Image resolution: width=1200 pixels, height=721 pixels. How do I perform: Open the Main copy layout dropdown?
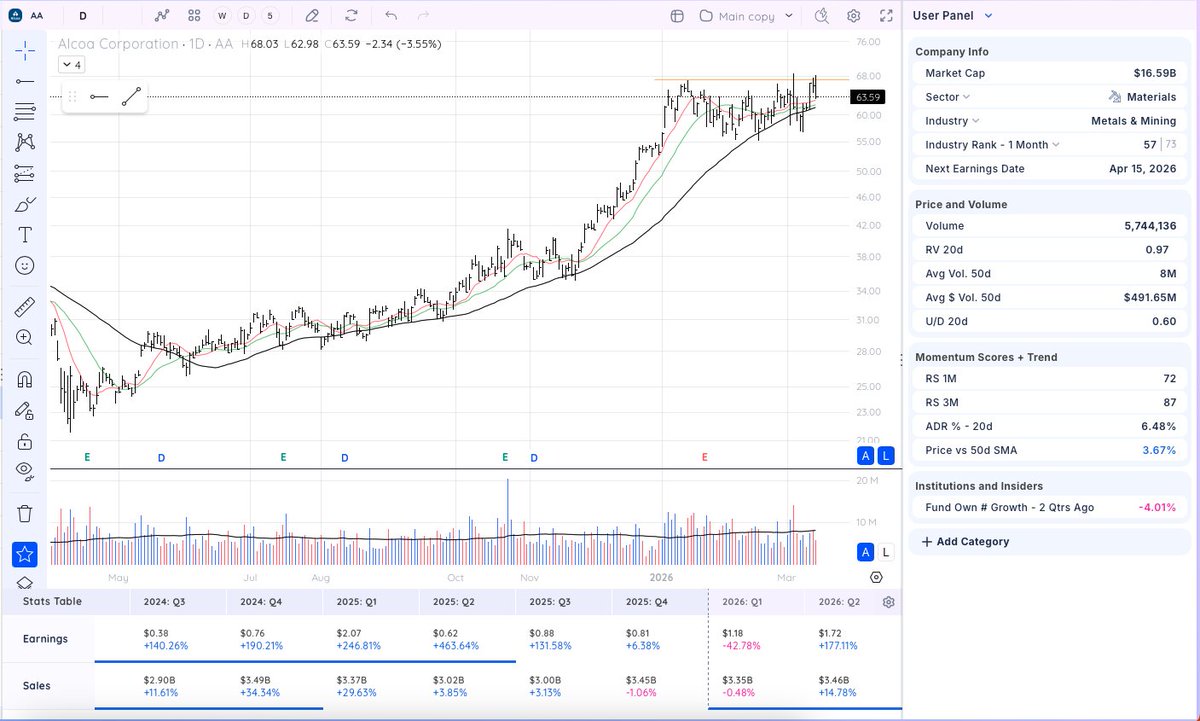click(747, 16)
